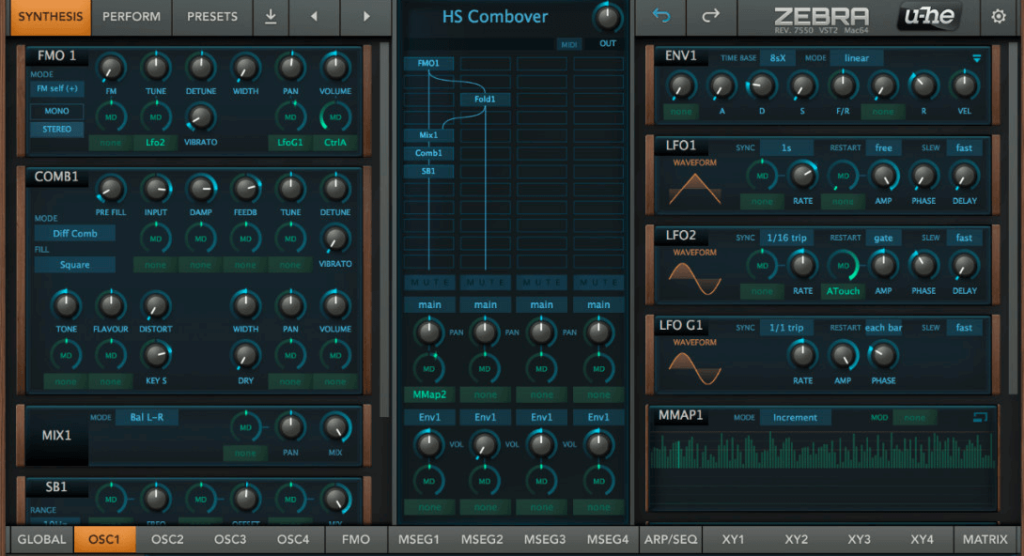Open the MATRIX tab at the bottom
Viewport: 1024px width, 556px height.
tap(985, 540)
